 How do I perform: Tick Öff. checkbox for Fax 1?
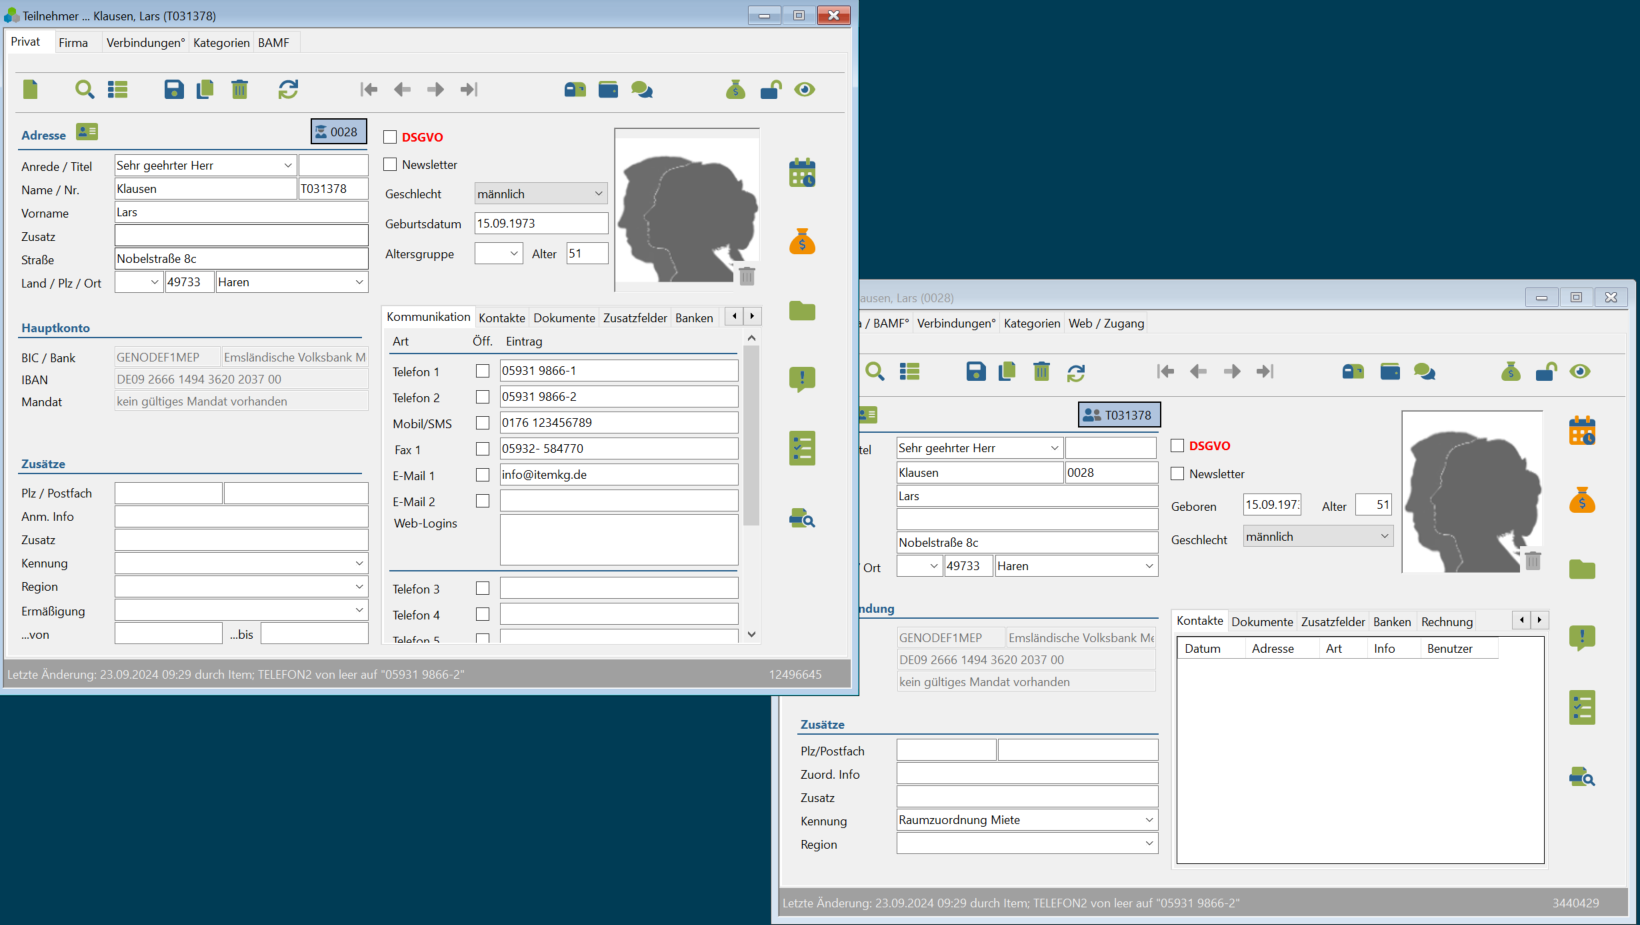(482, 449)
